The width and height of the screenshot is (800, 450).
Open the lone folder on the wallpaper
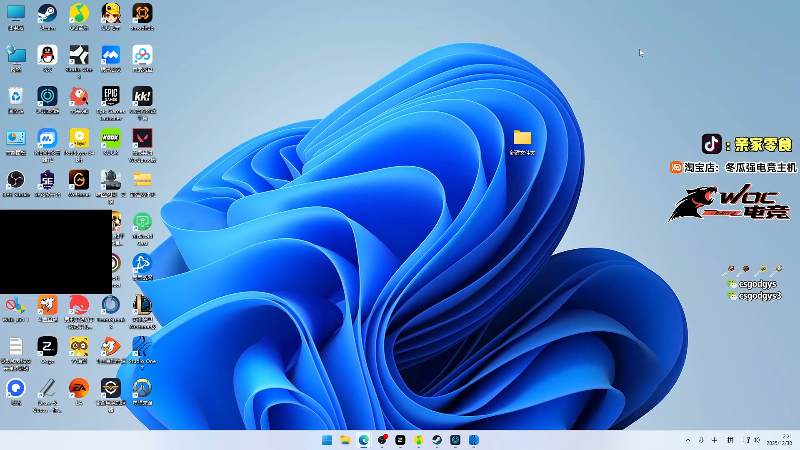(522, 138)
